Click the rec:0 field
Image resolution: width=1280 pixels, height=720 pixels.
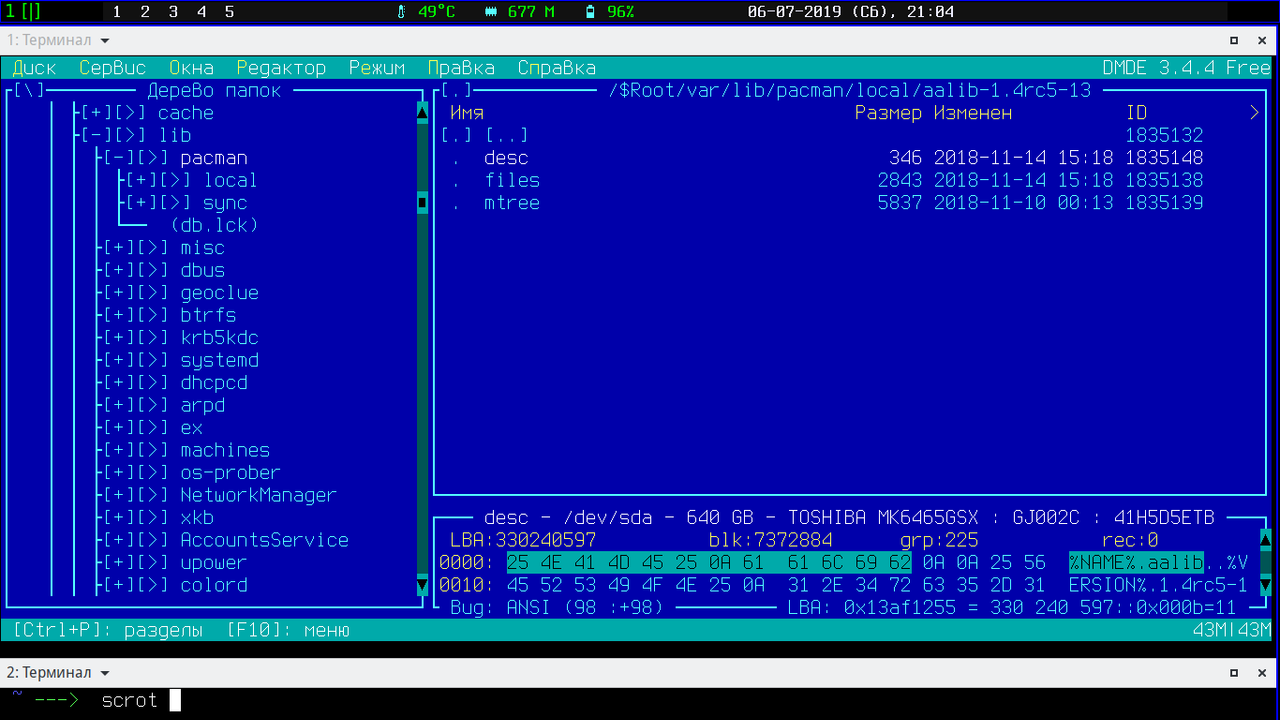coord(1131,540)
